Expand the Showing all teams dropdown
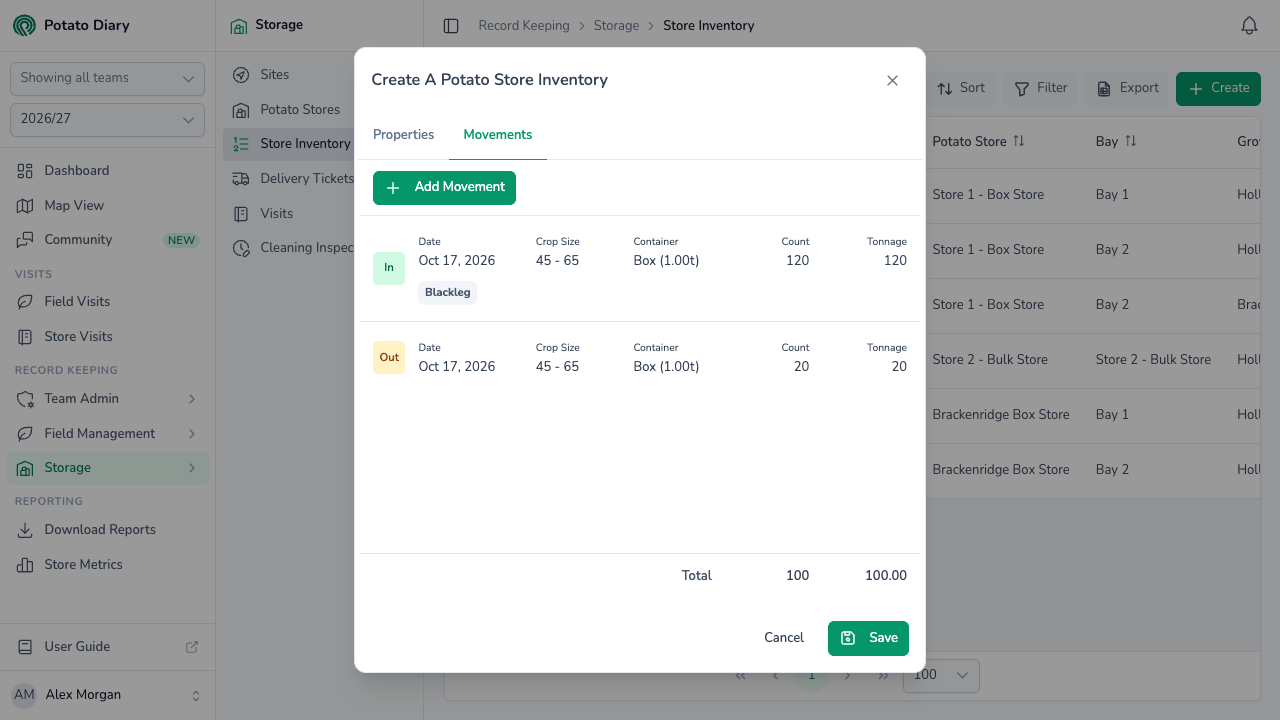Image resolution: width=1280 pixels, height=720 pixels. tap(107, 78)
